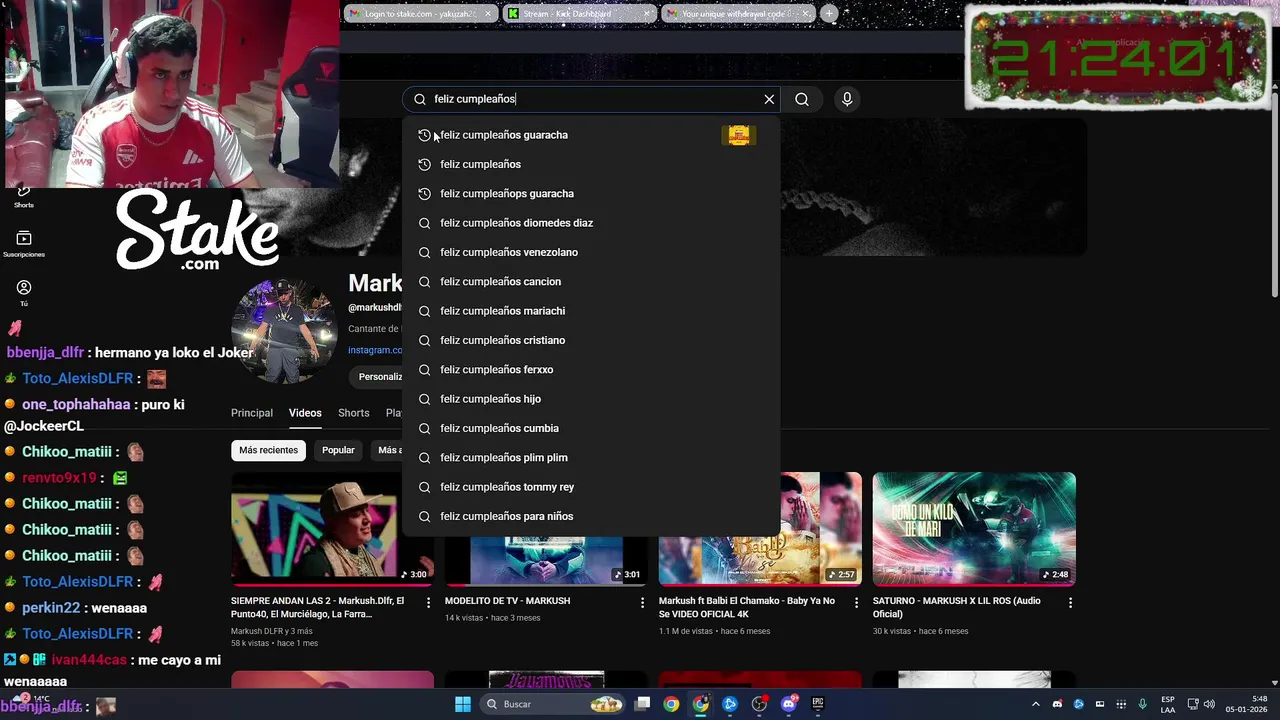1280x720 pixels.
Task: Pick 'feliz cumpleaños plim plim' suggestion
Action: click(x=591, y=457)
